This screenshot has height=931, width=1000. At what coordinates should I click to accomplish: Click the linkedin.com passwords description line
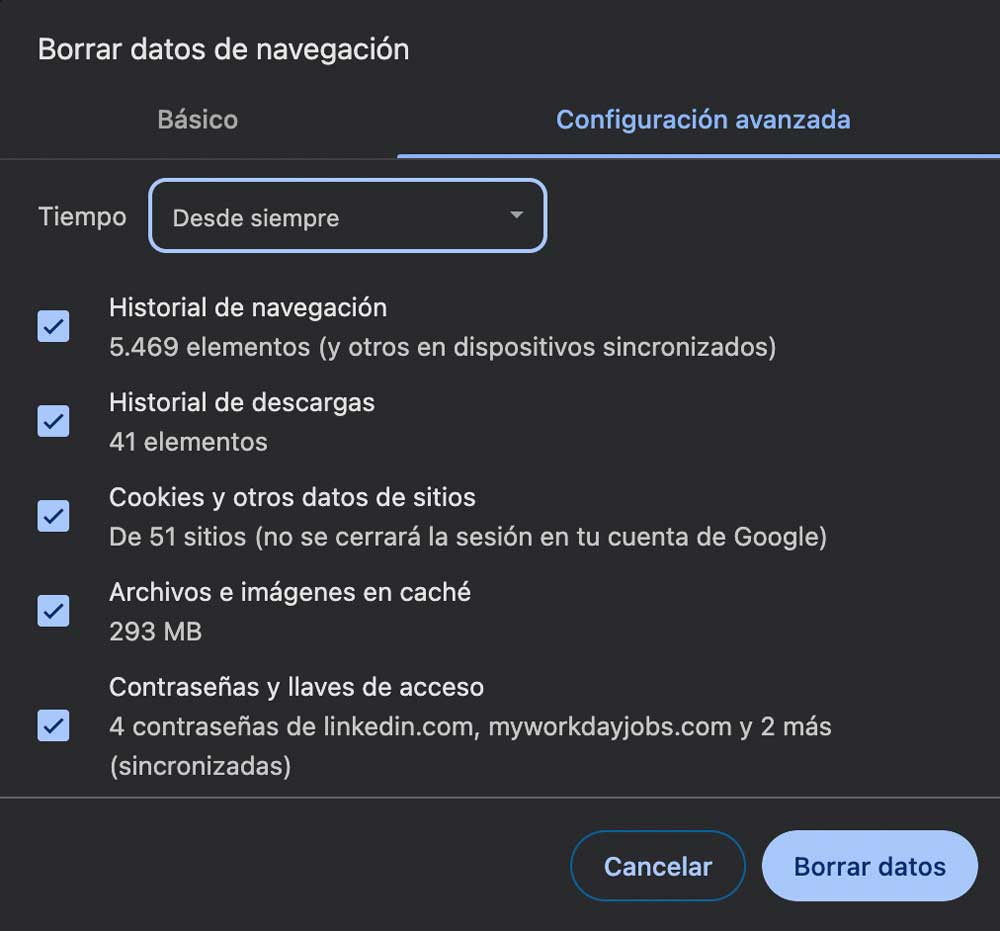470,726
